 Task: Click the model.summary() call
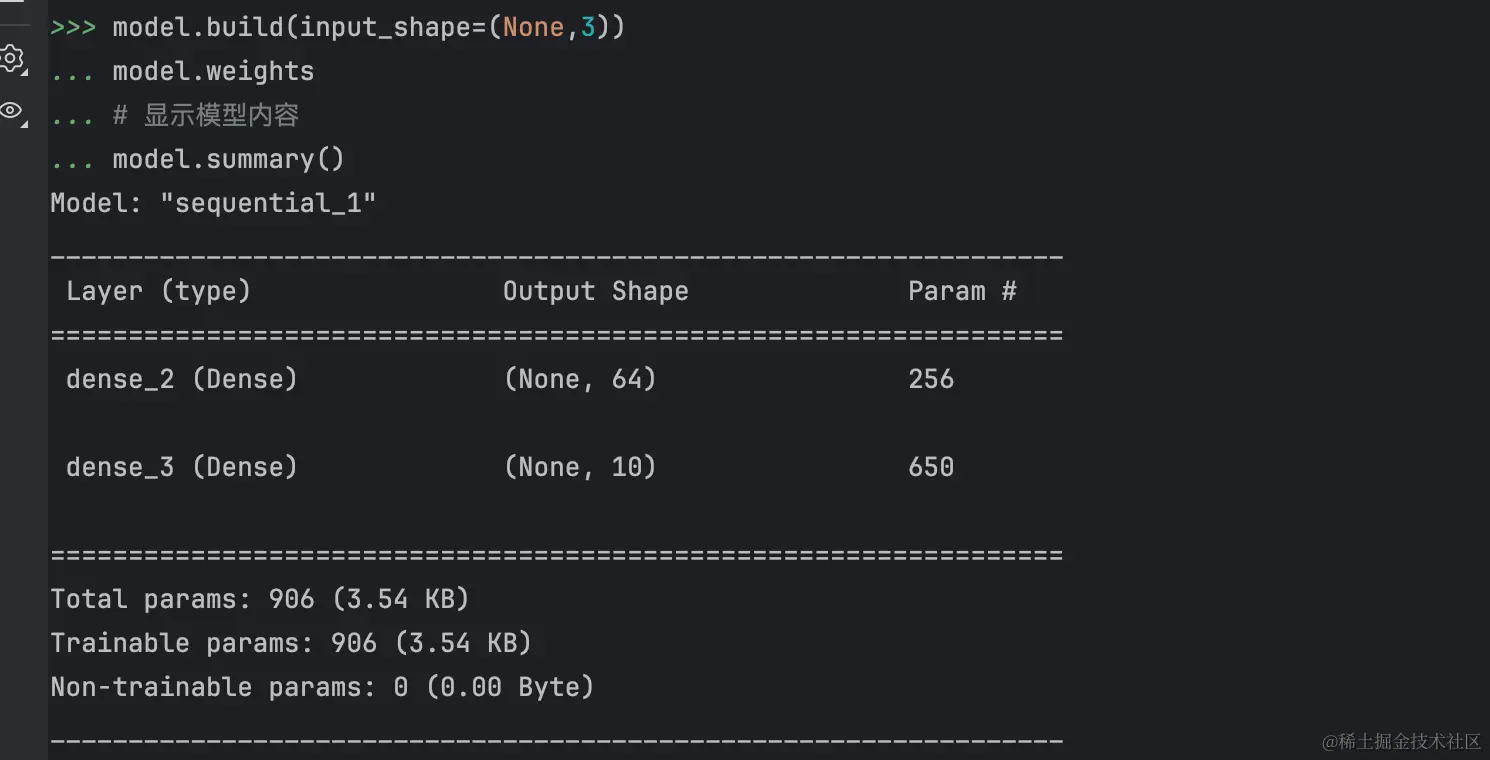(x=228, y=159)
